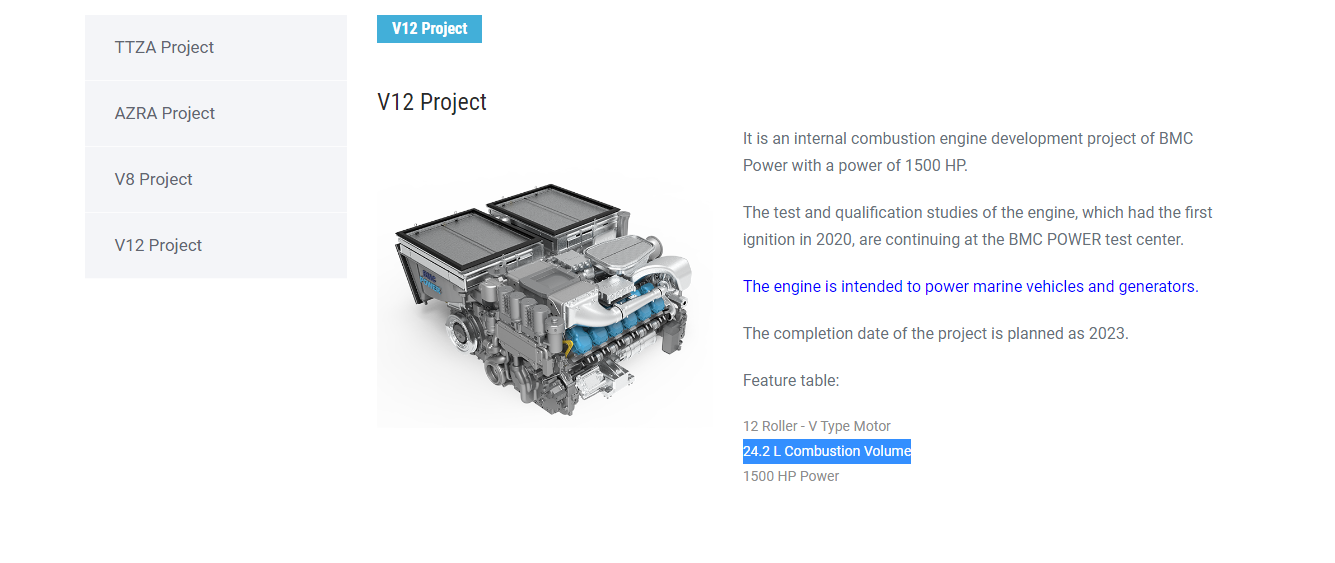Viewport: 1335px width, 563px height.
Task: Click the highlighted 24.2 L Combustion Volume text
Action: click(x=826, y=451)
